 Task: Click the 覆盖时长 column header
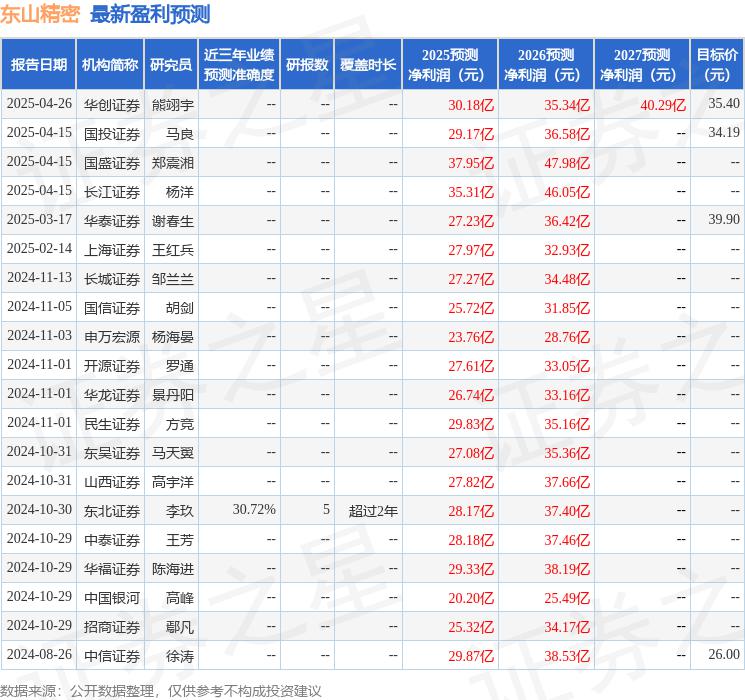coord(368,65)
